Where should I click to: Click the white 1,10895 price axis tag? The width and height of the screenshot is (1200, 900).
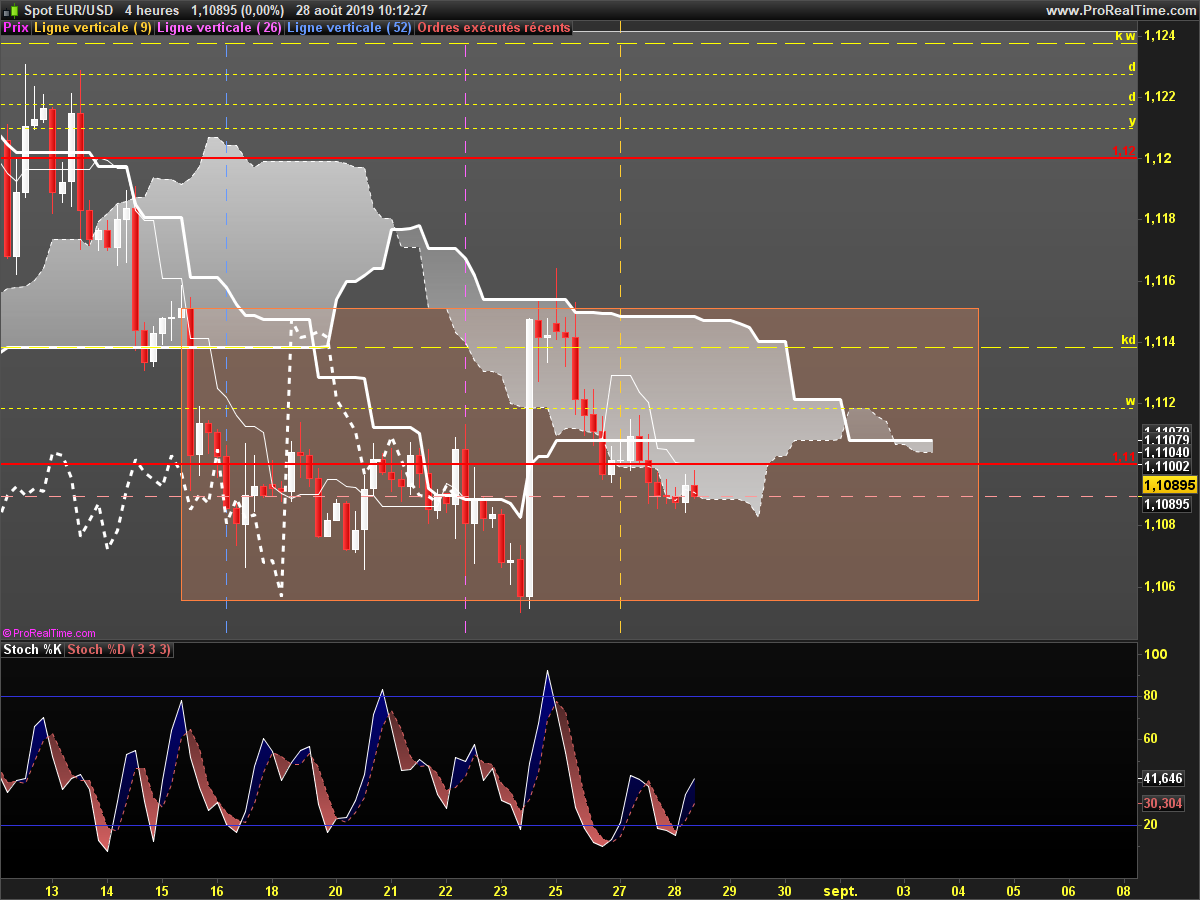click(x=1166, y=504)
